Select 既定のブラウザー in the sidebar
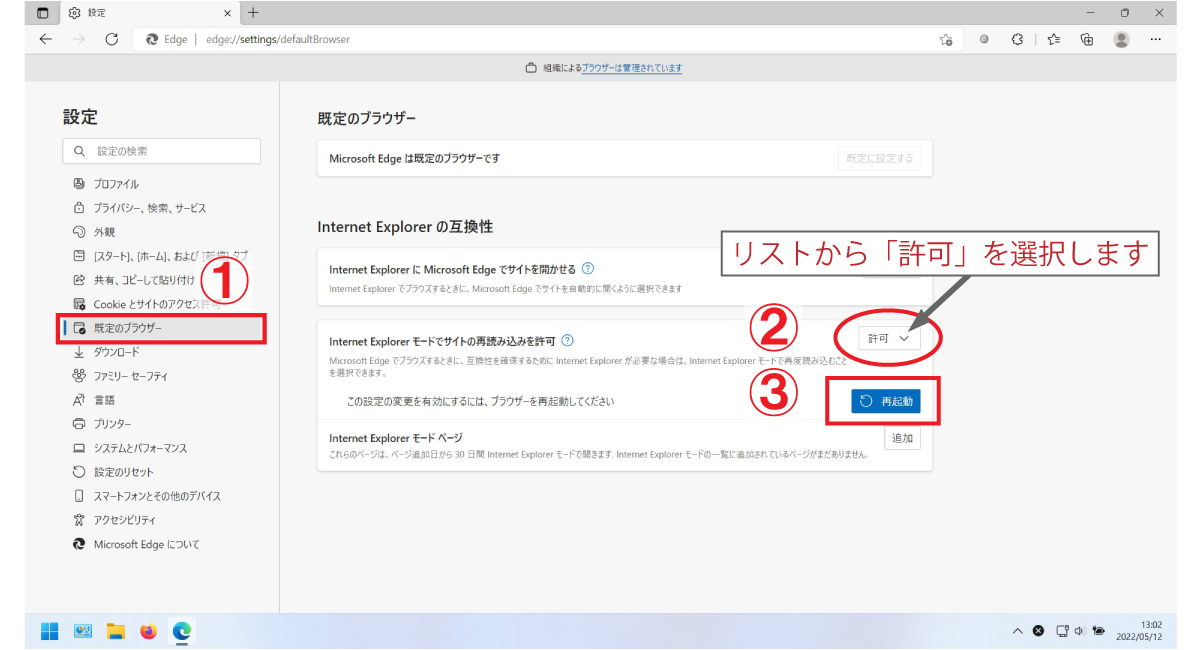This screenshot has width=1200, height=650. [x=163, y=328]
